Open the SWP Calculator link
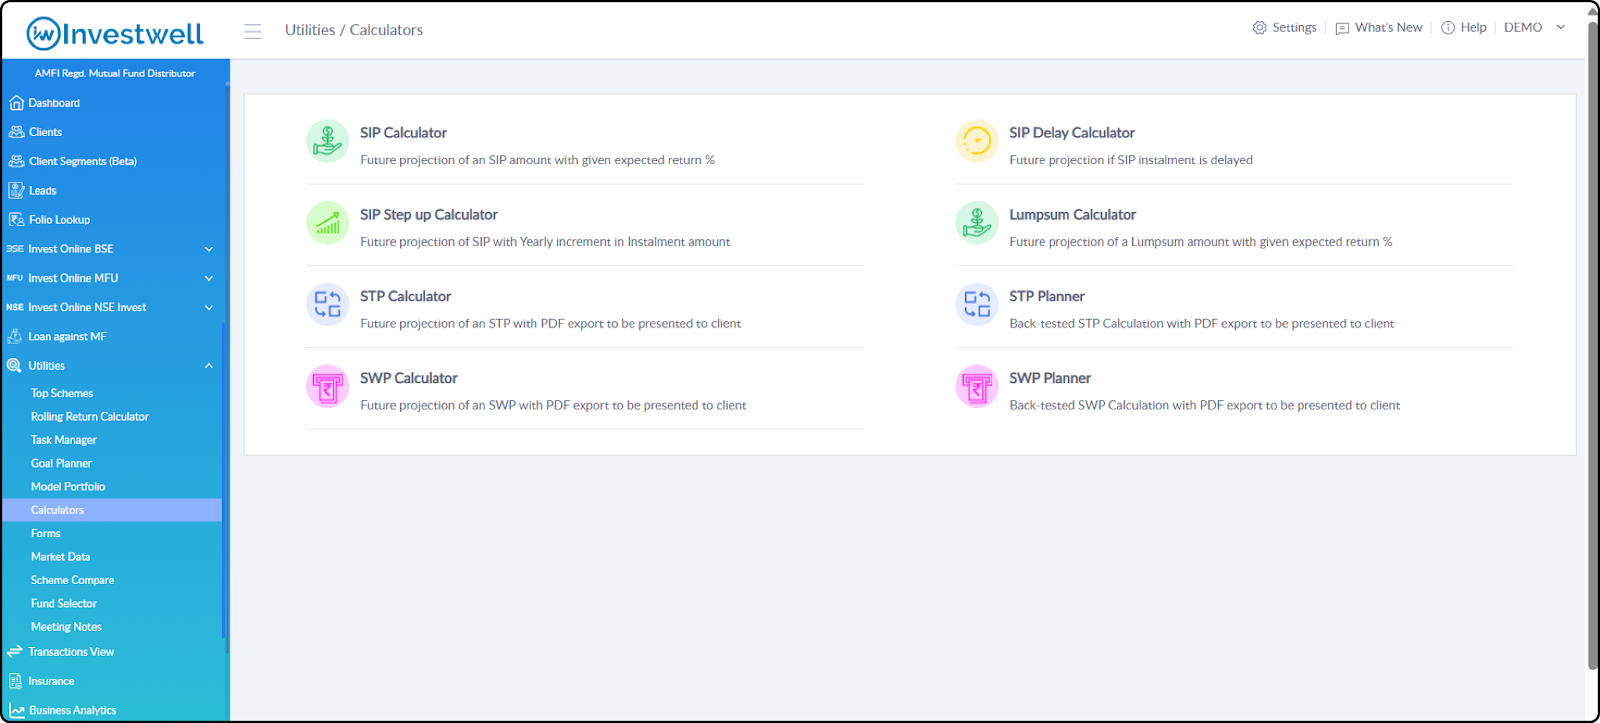Image resolution: width=1600 pixels, height=723 pixels. [x=409, y=379]
